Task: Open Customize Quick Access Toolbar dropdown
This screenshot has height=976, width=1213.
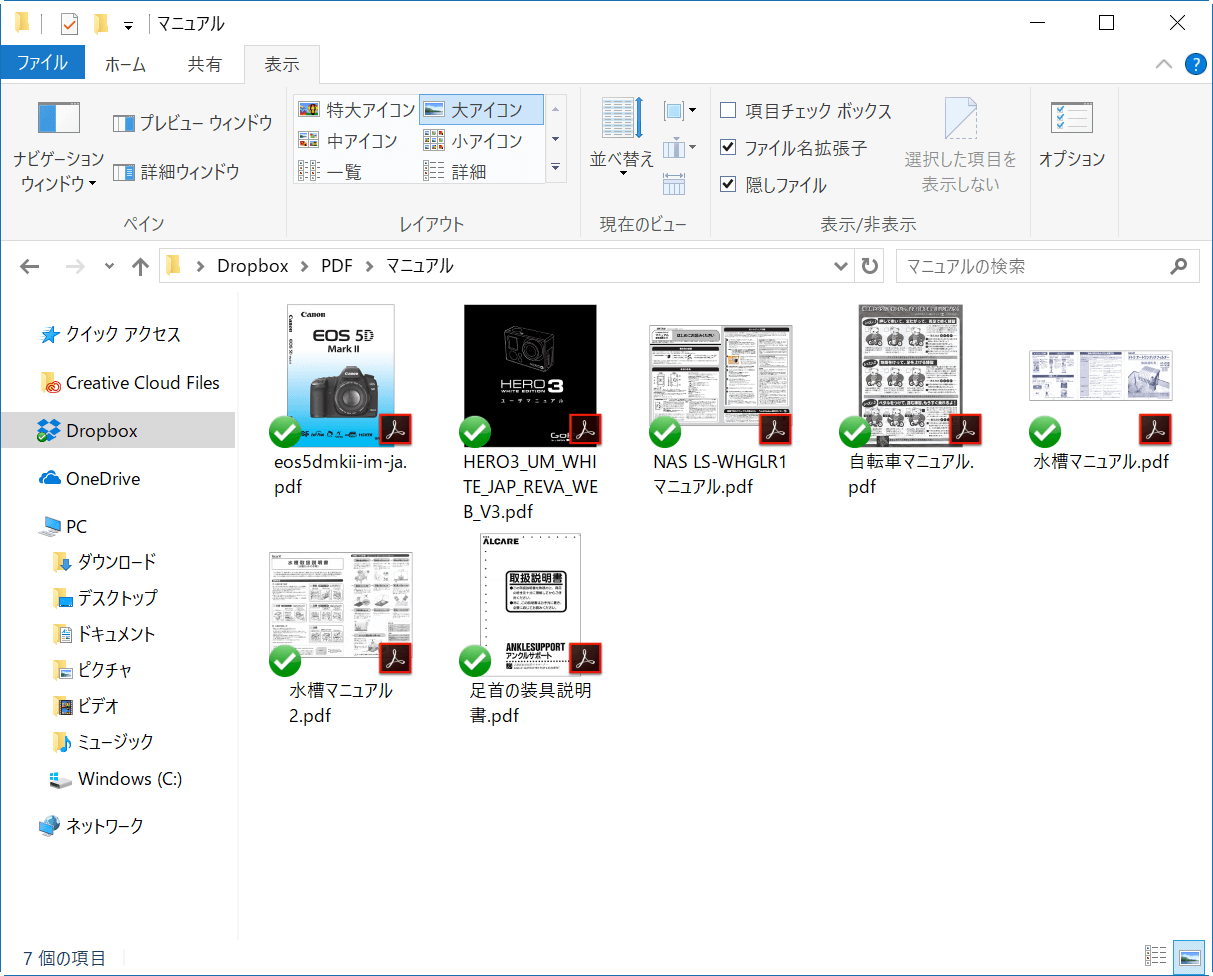Action: 128,24
